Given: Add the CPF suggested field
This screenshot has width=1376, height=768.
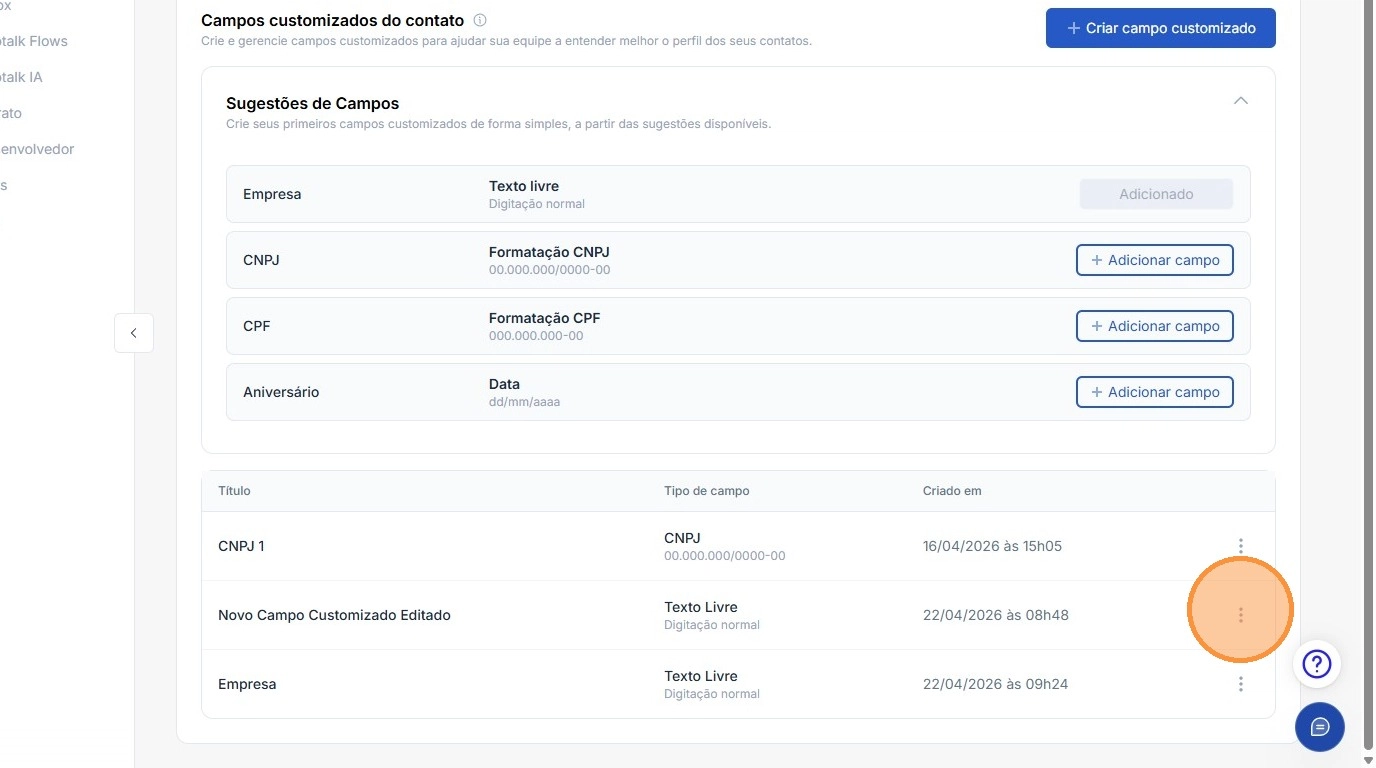Looking at the screenshot, I should click(1154, 326).
